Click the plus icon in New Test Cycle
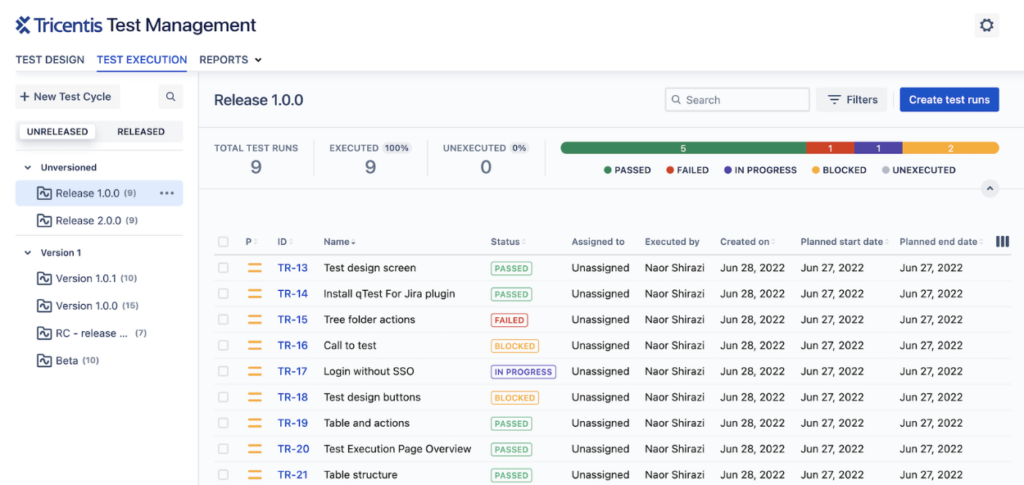1024x485 pixels. pyautogui.click(x=25, y=97)
